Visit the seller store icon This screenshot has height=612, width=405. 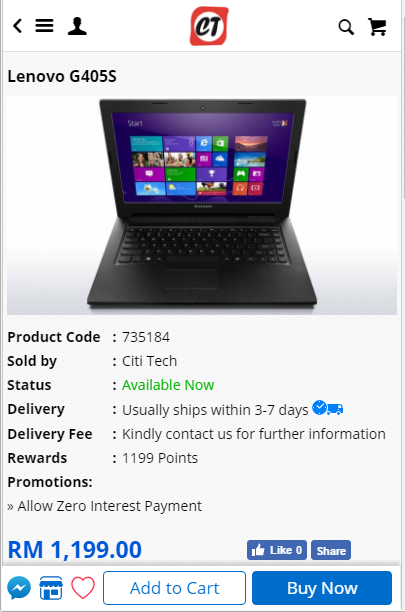click(51, 588)
